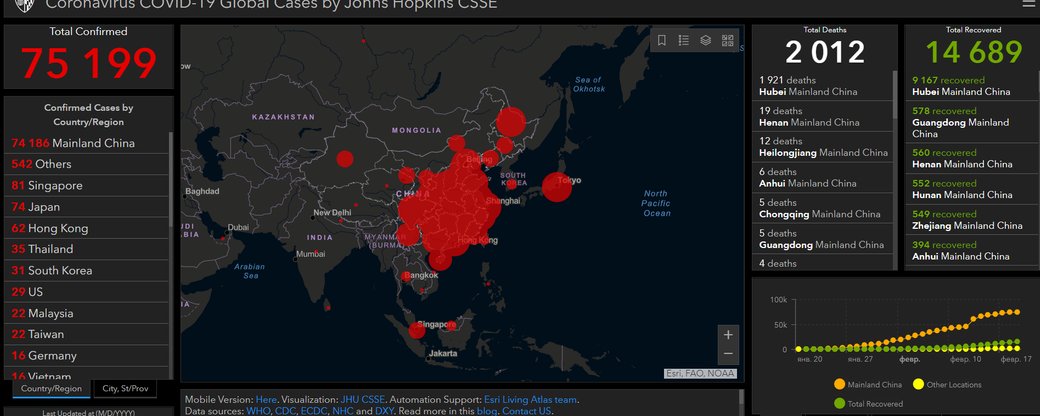Click the Hunan 552 recovered entry
The image size is (1040, 416).
coord(971,189)
